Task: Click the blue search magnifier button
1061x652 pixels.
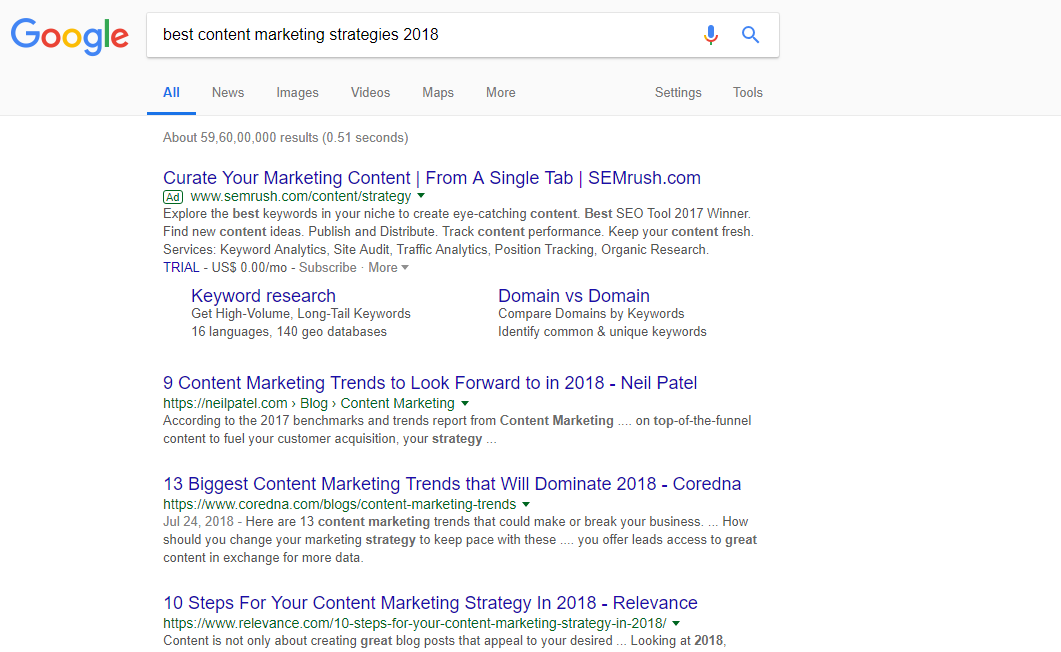Action: click(x=750, y=34)
